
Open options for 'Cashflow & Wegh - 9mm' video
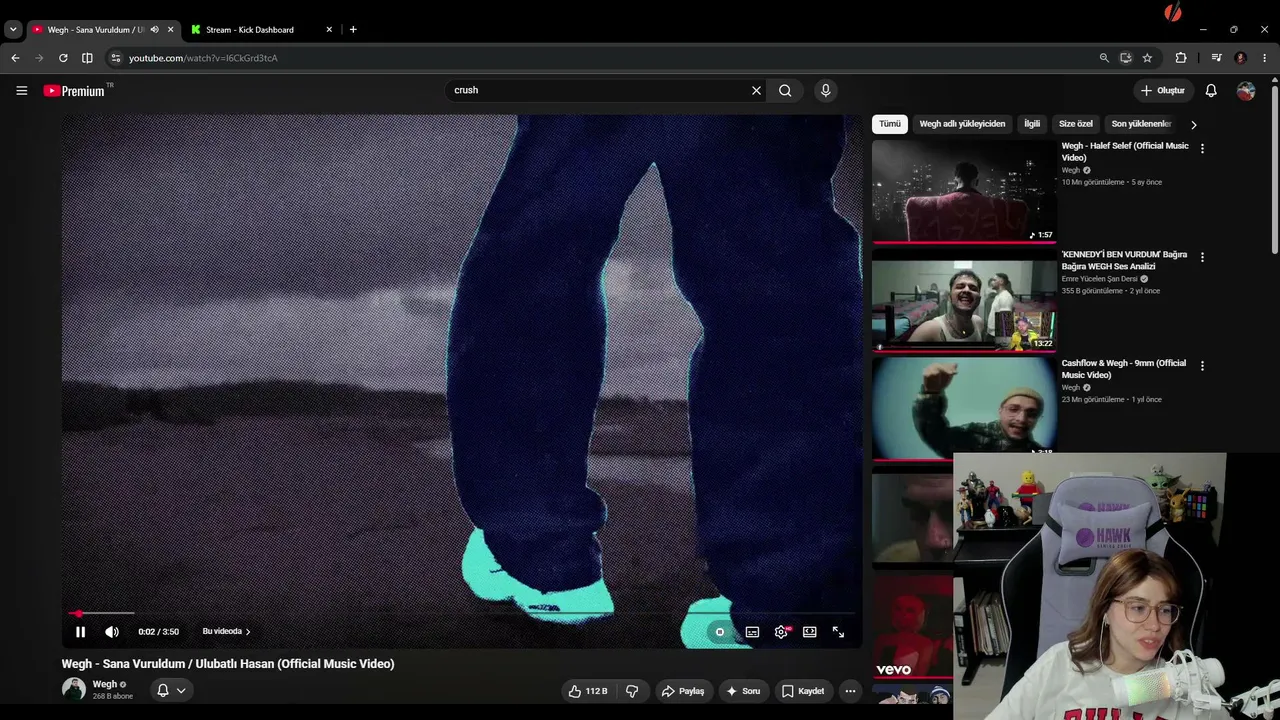pyautogui.click(x=1202, y=366)
